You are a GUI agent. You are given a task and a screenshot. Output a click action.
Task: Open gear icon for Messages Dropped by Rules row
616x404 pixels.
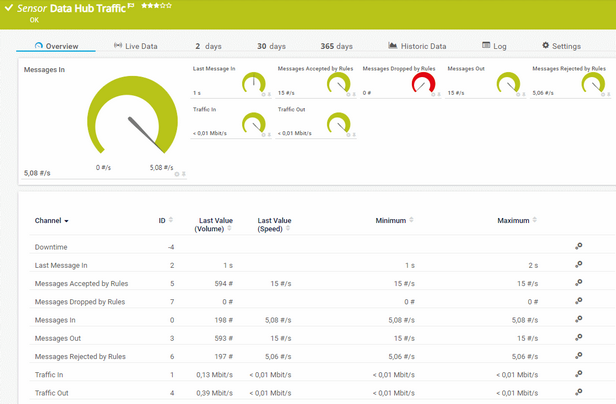pyautogui.click(x=578, y=301)
